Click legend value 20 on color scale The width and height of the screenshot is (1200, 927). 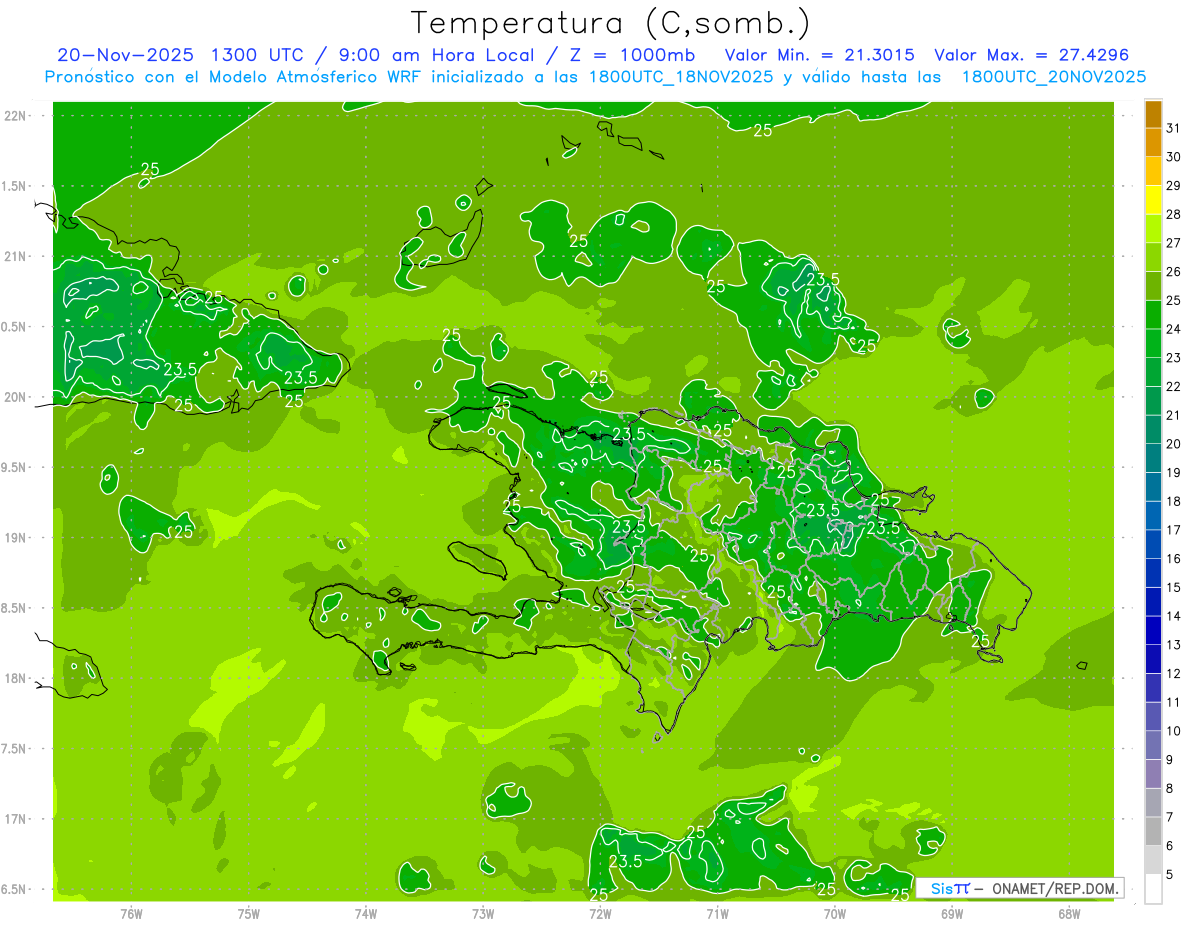[x=1174, y=444]
